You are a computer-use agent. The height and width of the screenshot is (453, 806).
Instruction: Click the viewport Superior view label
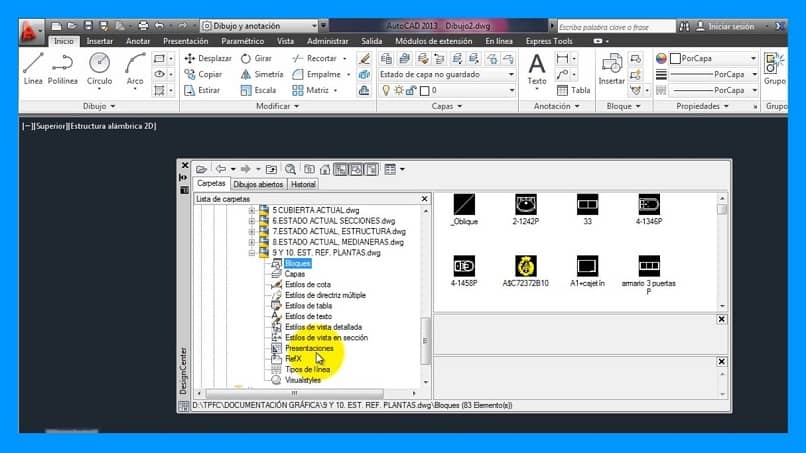[51, 126]
